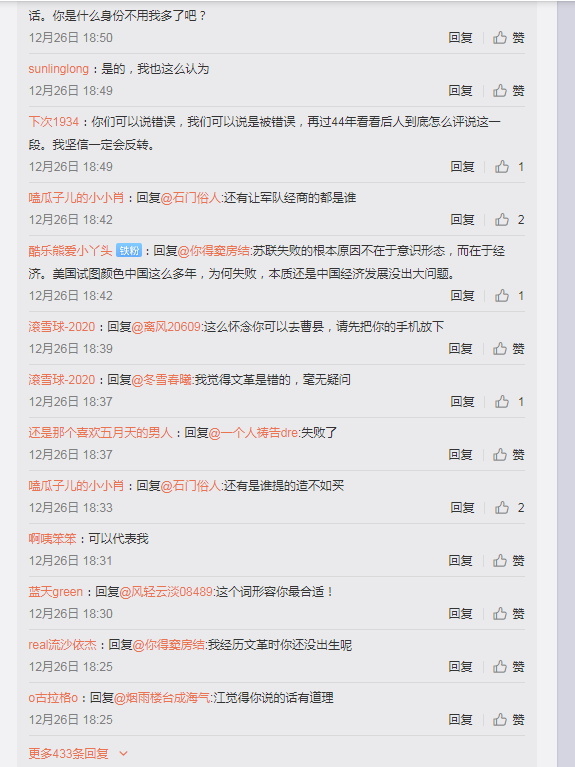The width and height of the screenshot is (575, 767).
Task: Open sunlinglong's user profile
Action: click(58, 69)
